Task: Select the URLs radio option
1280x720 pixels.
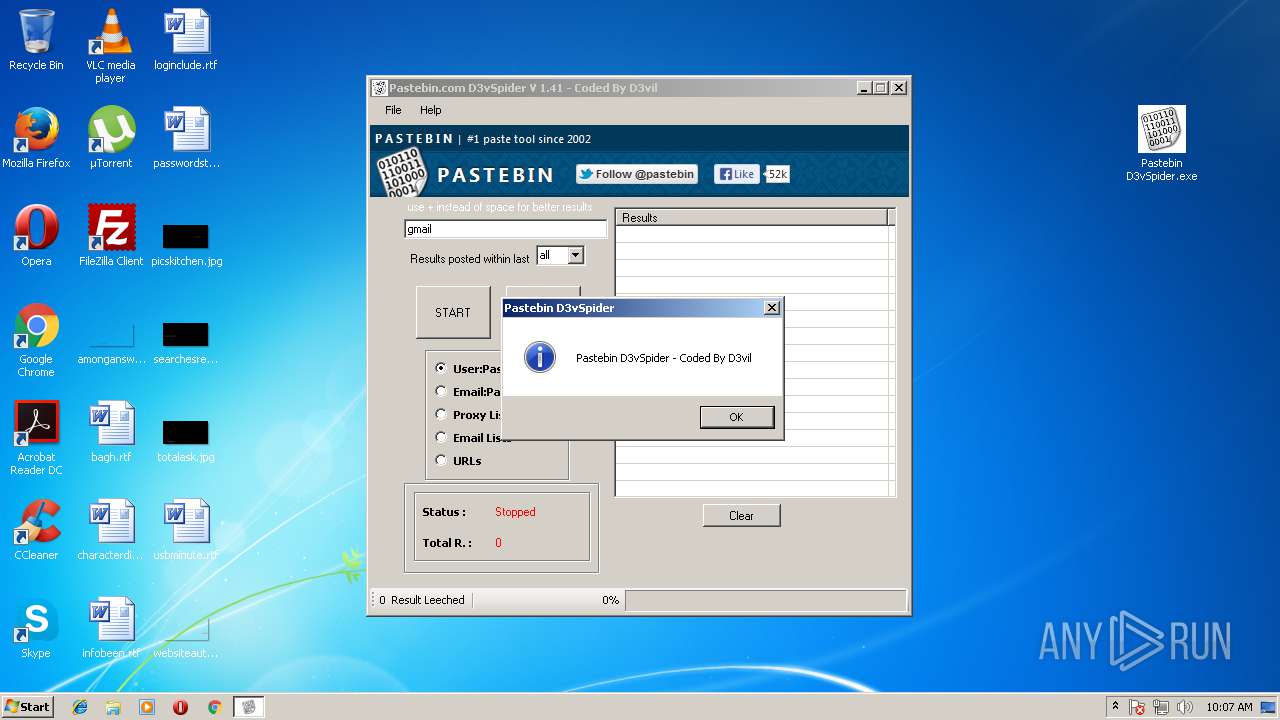Action: (x=441, y=460)
